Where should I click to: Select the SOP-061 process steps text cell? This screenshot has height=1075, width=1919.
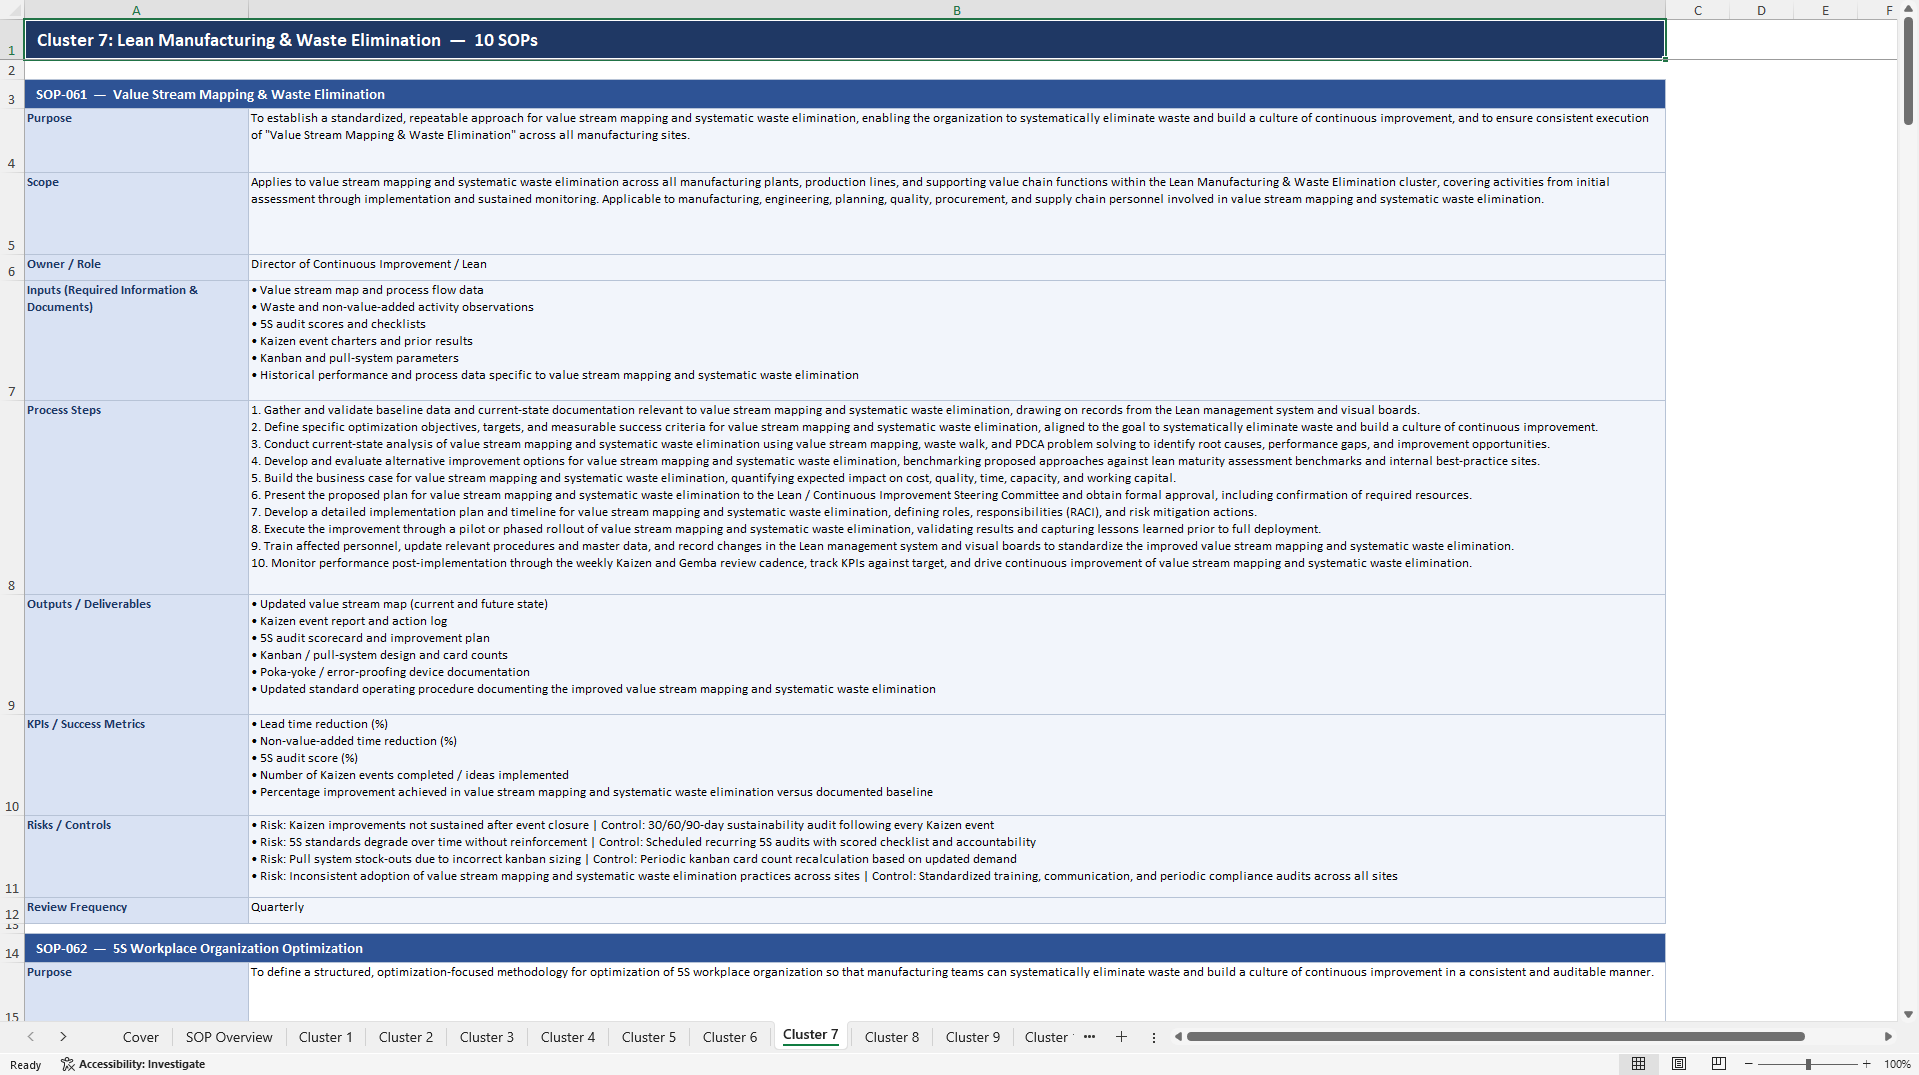(x=956, y=497)
